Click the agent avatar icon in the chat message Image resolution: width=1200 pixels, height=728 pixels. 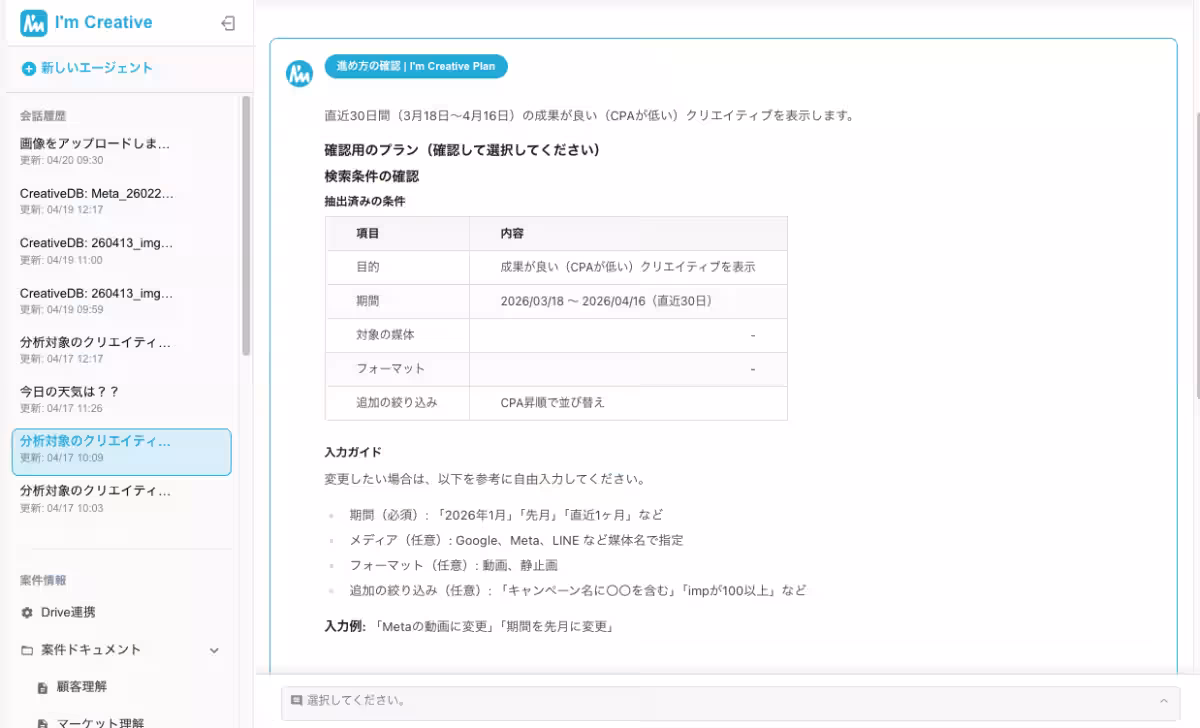coord(299,72)
